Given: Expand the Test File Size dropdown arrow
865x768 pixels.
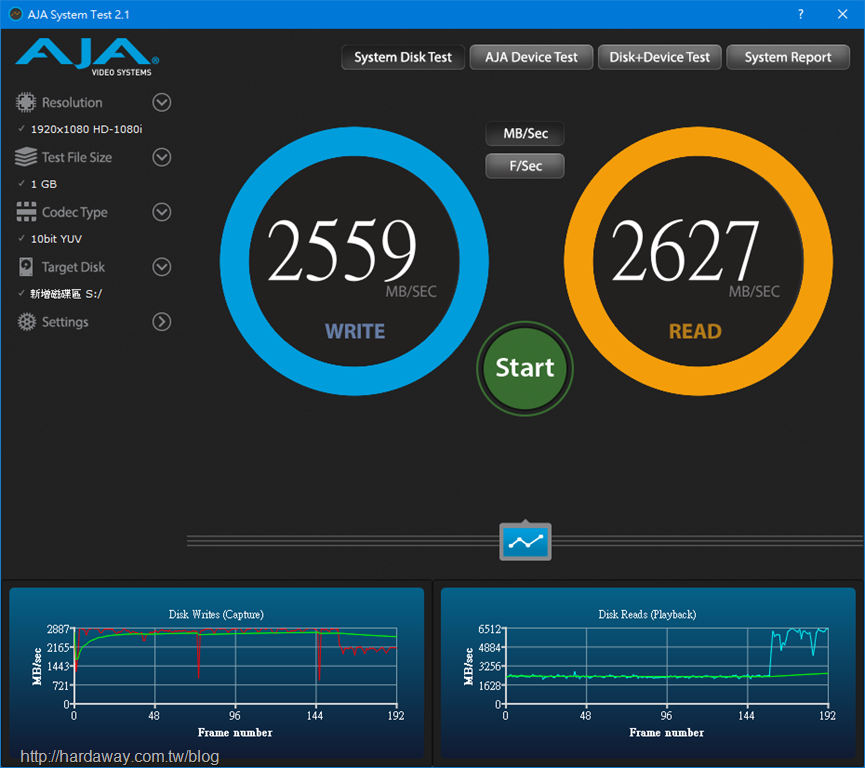Looking at the screenshot, I should [162, 157].
